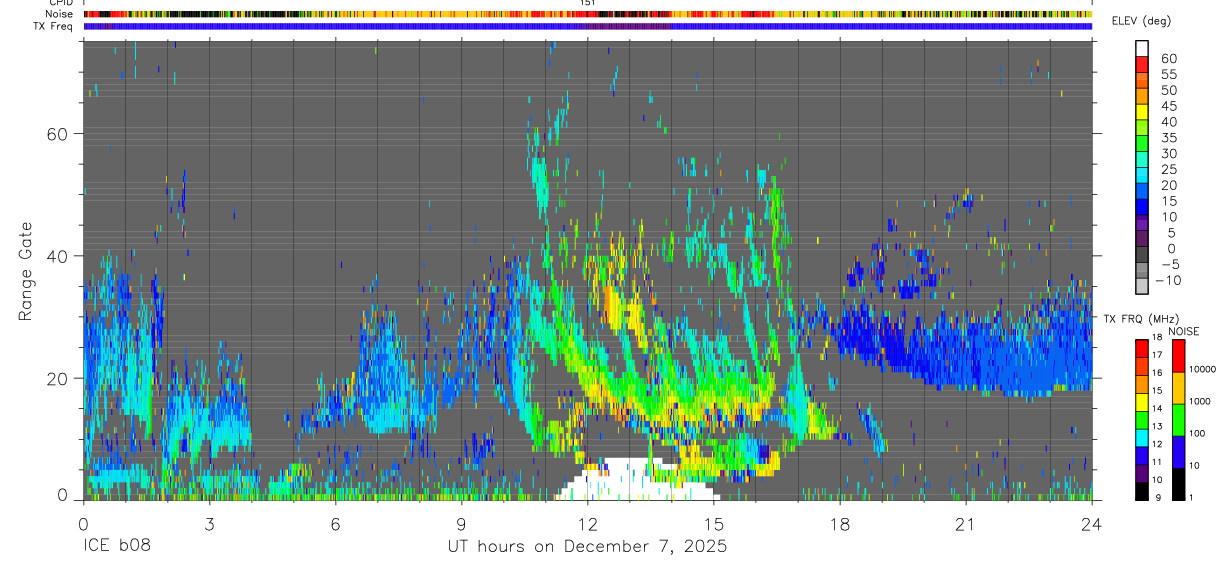Viewport: 1228px width, 567px height.
Task: Pick the white top segment of ELEV colorbar
Action: click(1142, 49)
